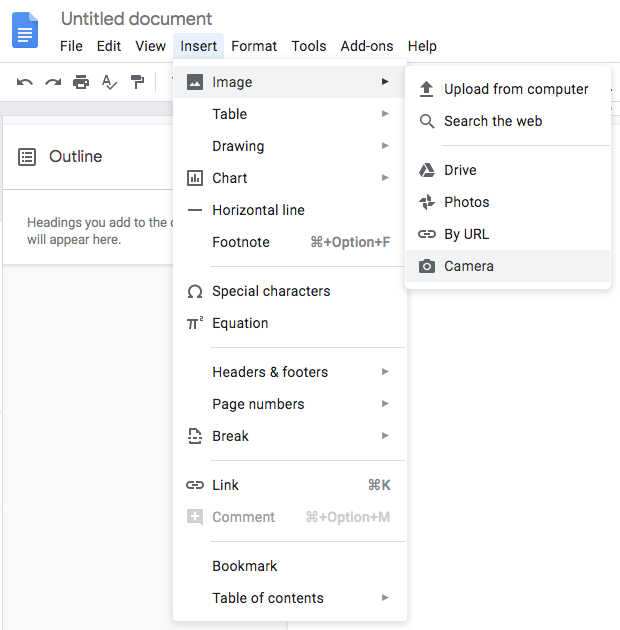
Task: Open the Add-ons menu
Action: [x=367, y=46]
